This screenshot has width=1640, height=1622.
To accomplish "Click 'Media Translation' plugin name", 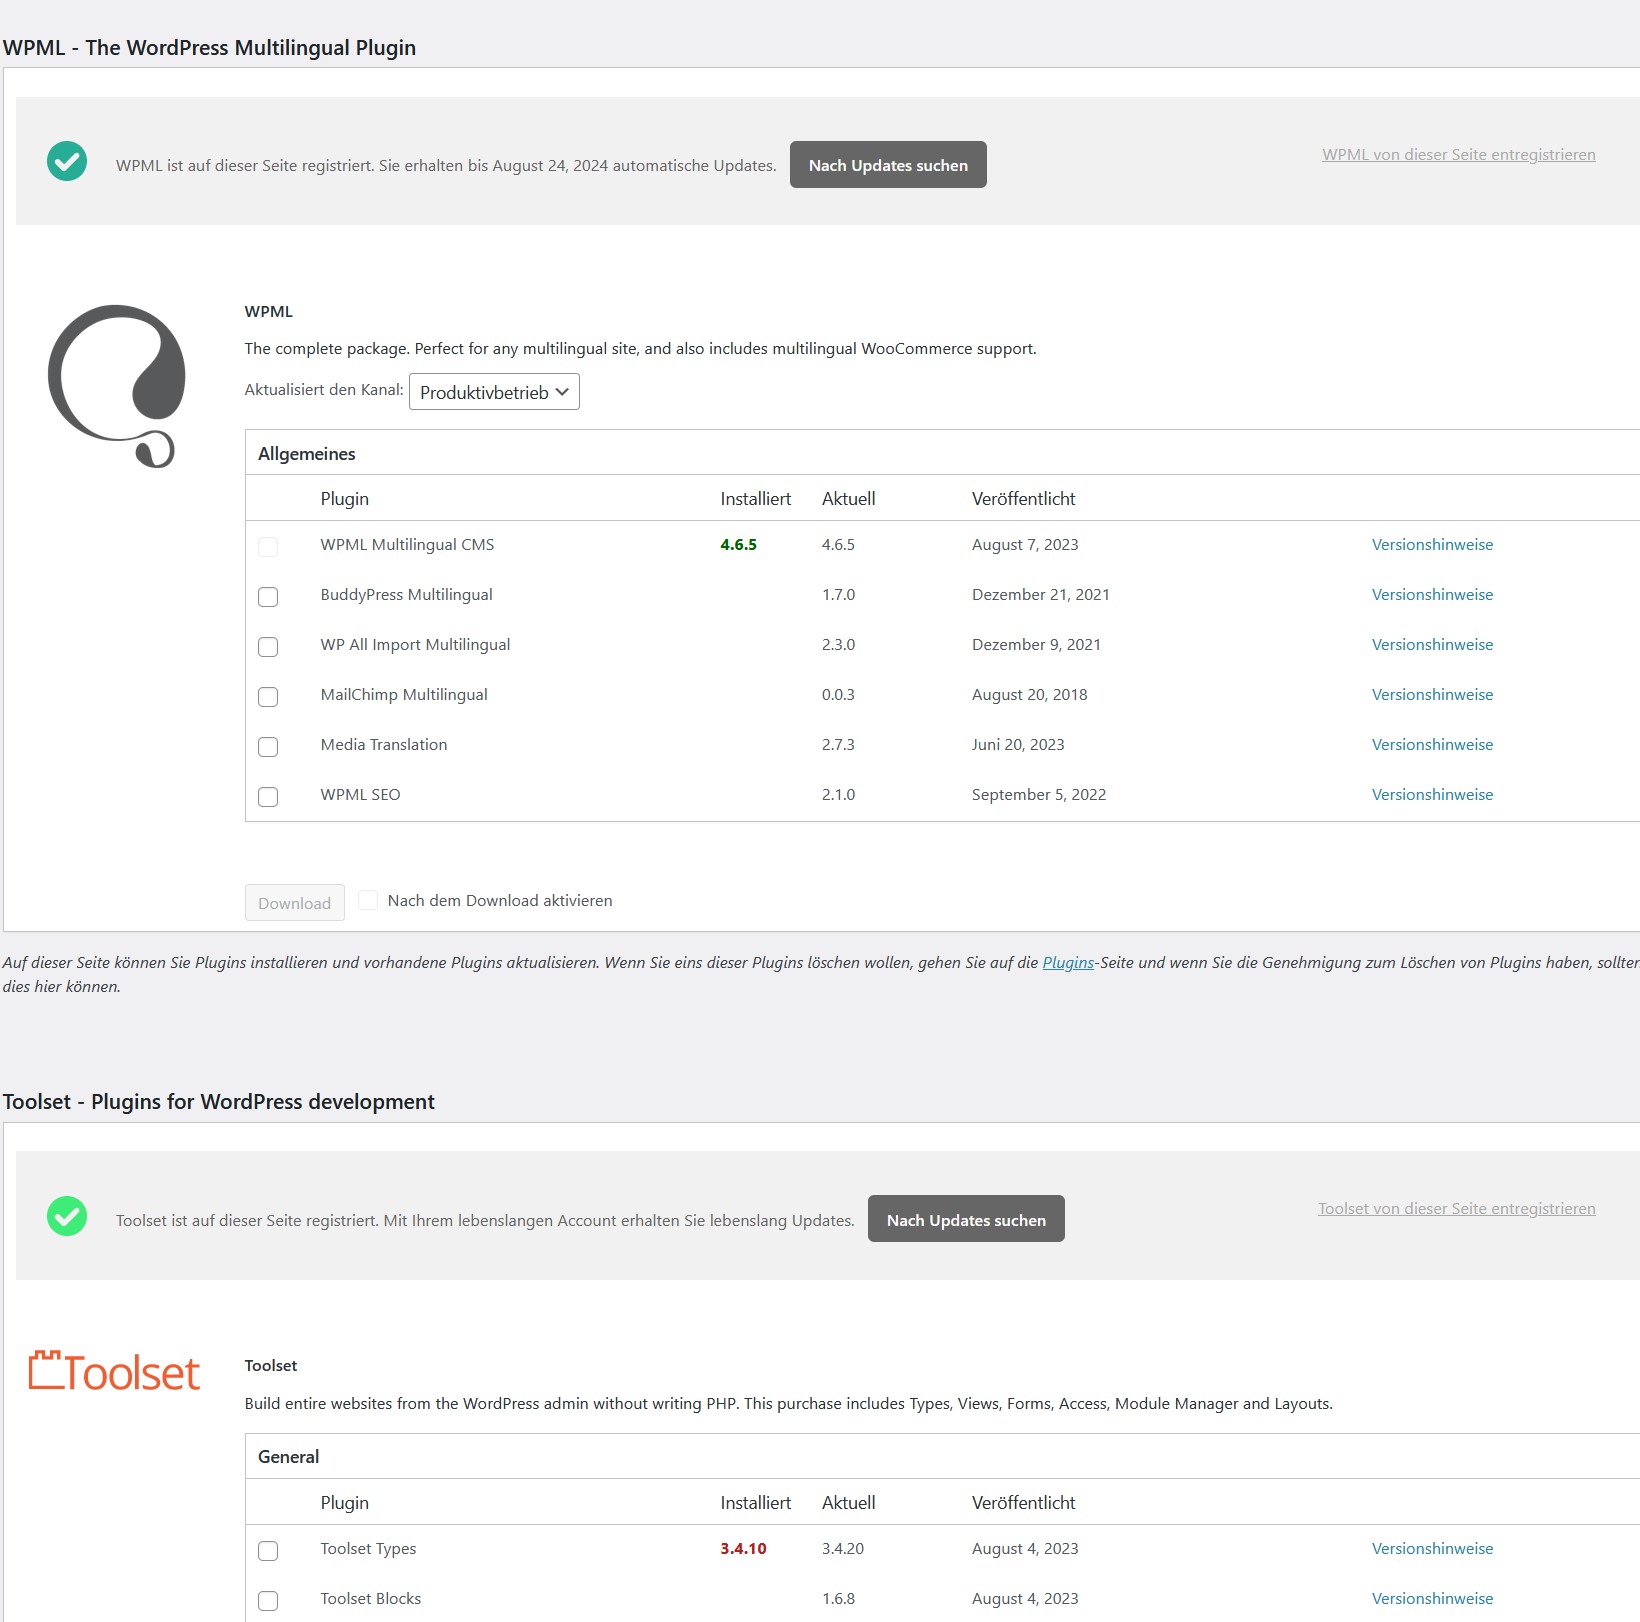I will coord(384,745).
